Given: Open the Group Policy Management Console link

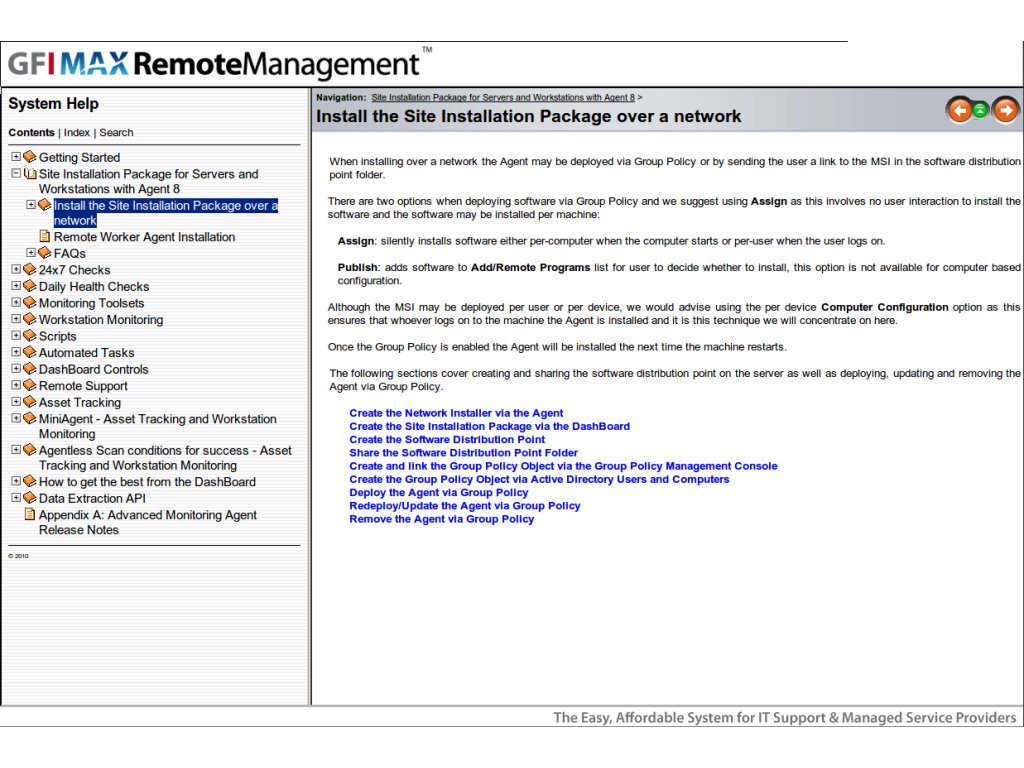Looking at the screenshot, I should (x=564, y=466).
